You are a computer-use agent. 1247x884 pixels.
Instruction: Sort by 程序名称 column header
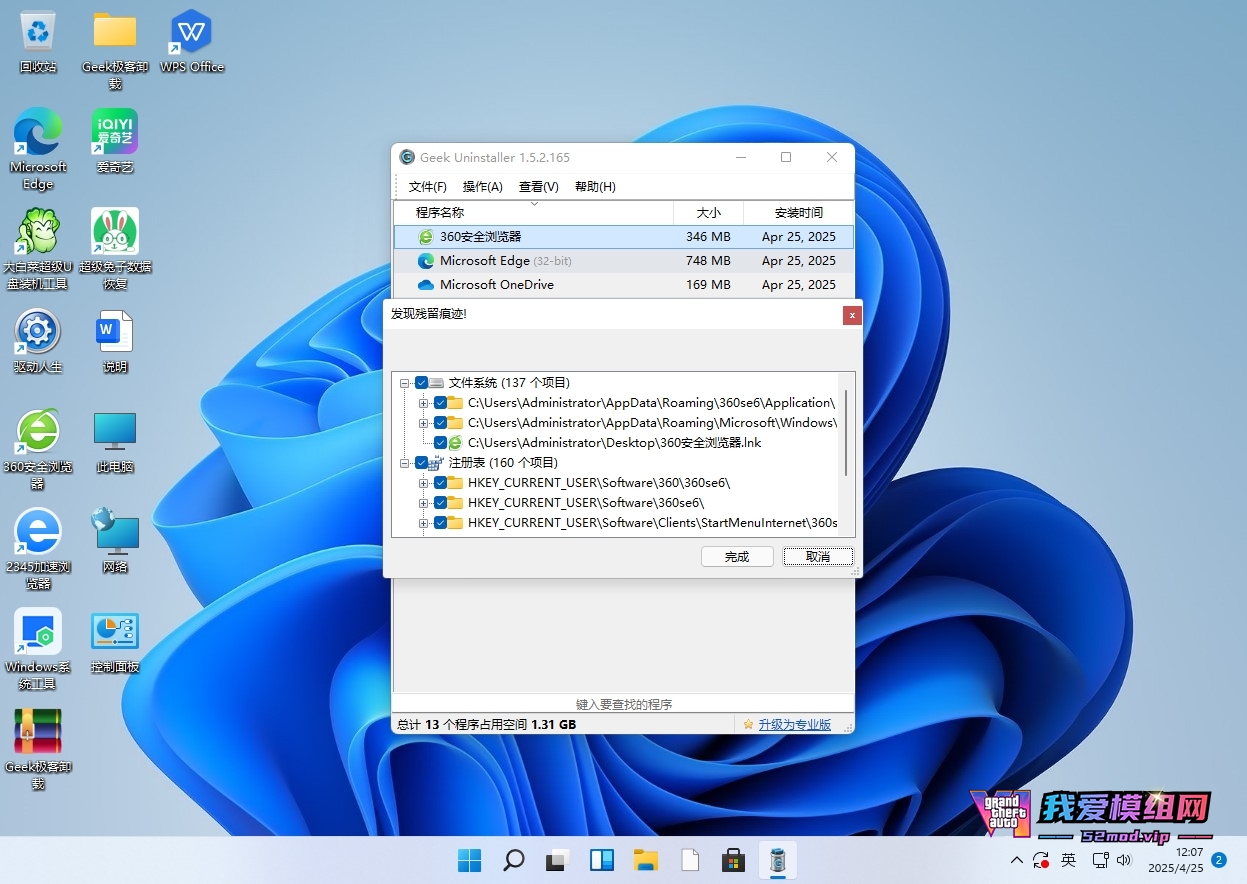pos(533,213)
